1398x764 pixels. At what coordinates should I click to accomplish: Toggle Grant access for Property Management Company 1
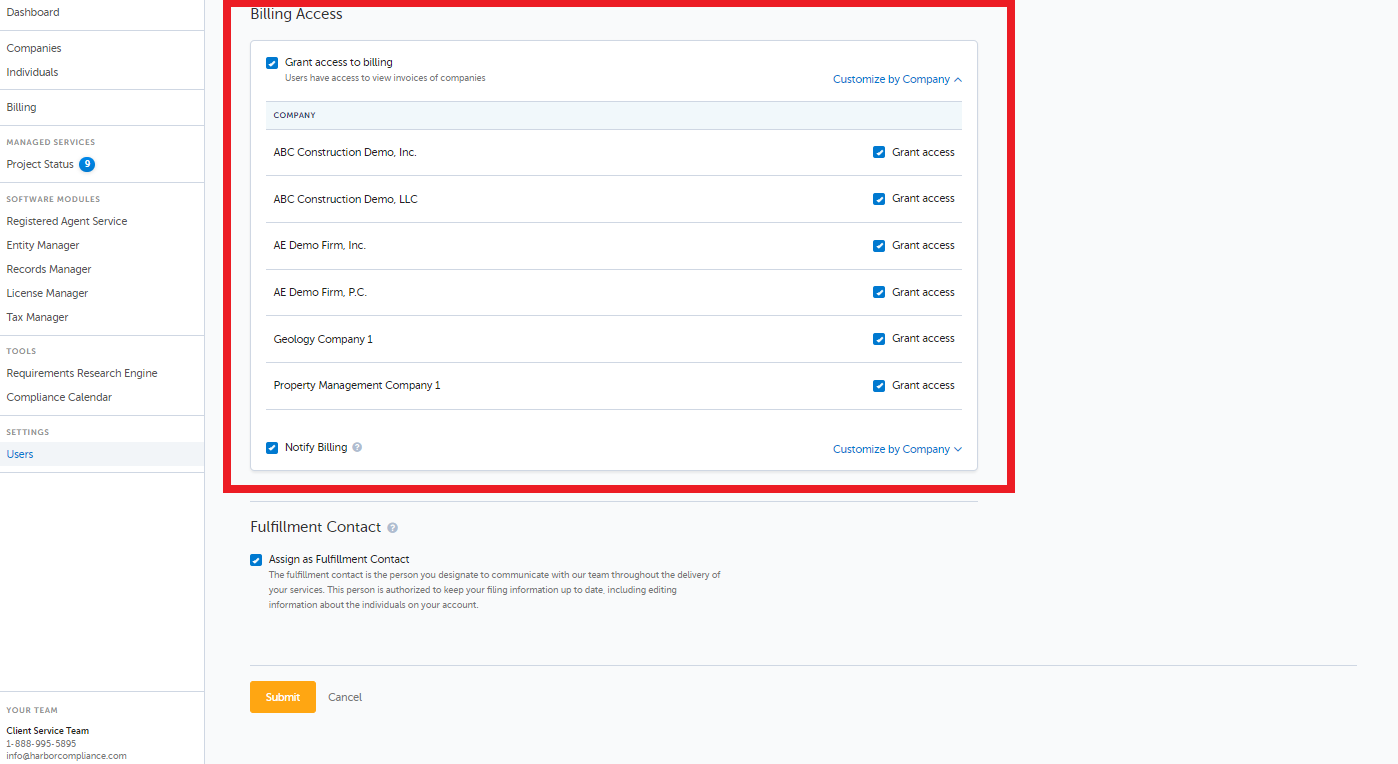[879, 386]
